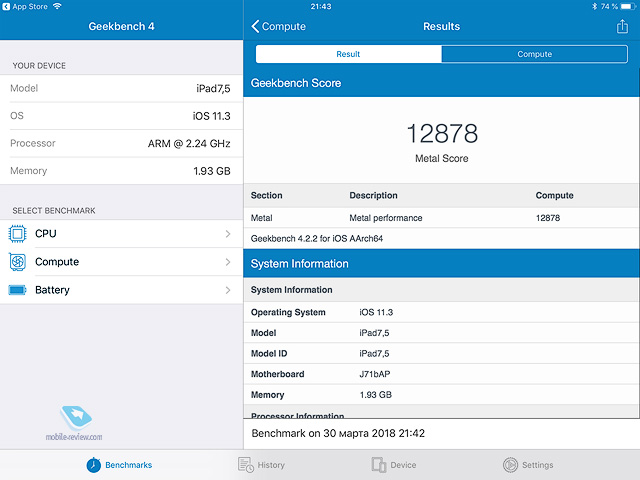Tap the Metal Score caption
This screenshot has width=640, height=480.
point(442,158)
